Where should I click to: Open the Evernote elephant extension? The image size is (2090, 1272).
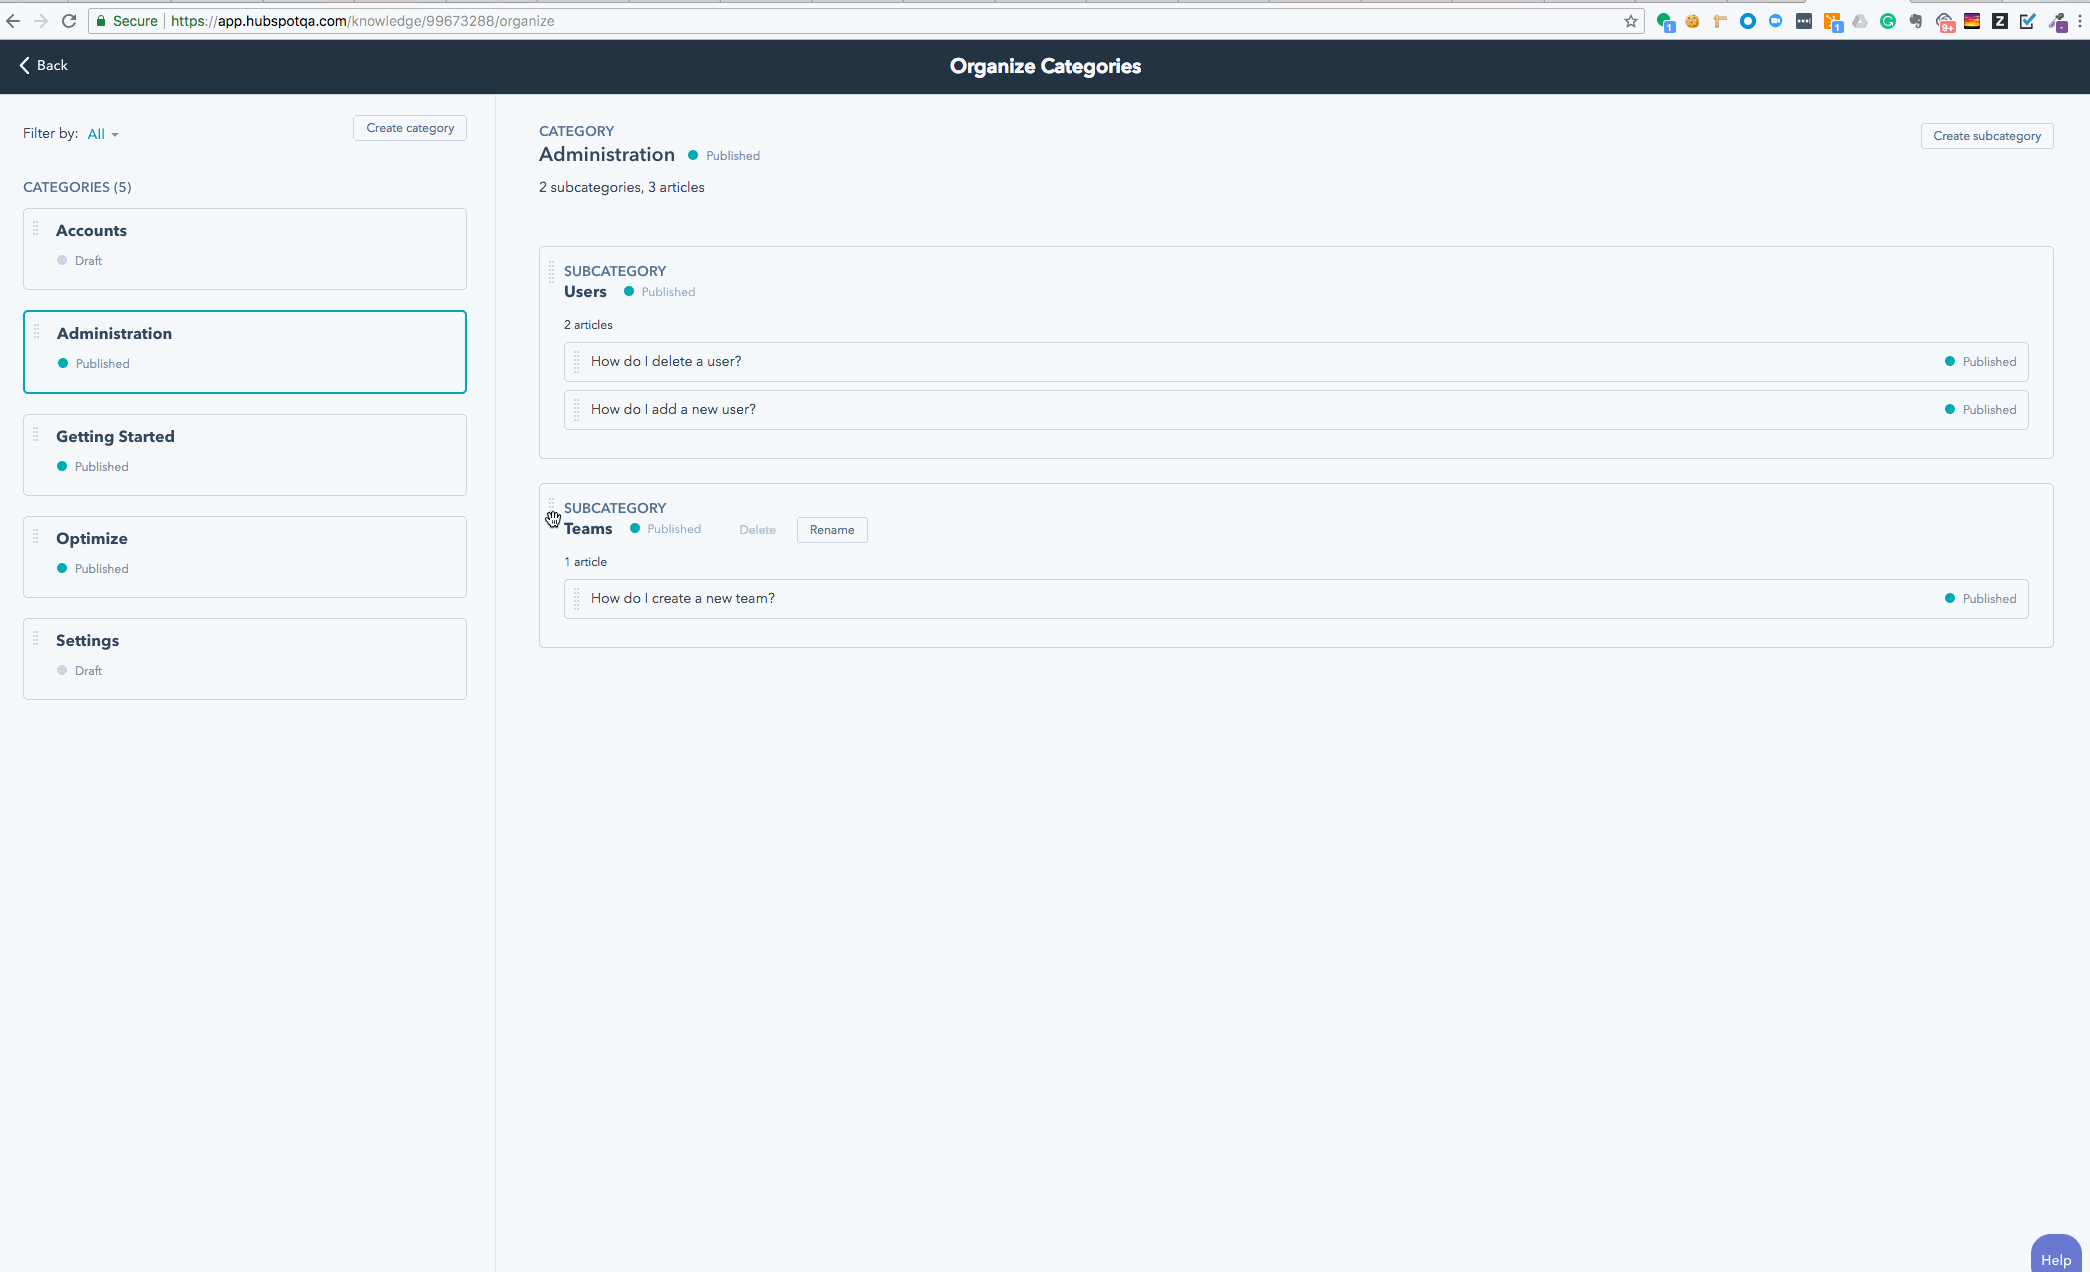coord(1916,21)
